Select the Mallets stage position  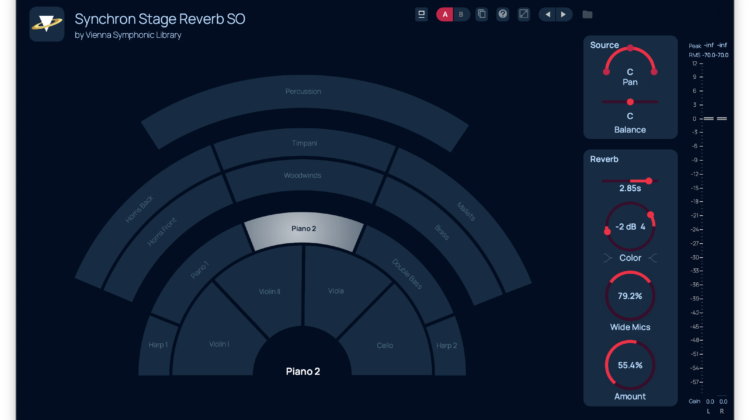coord(465,211)
